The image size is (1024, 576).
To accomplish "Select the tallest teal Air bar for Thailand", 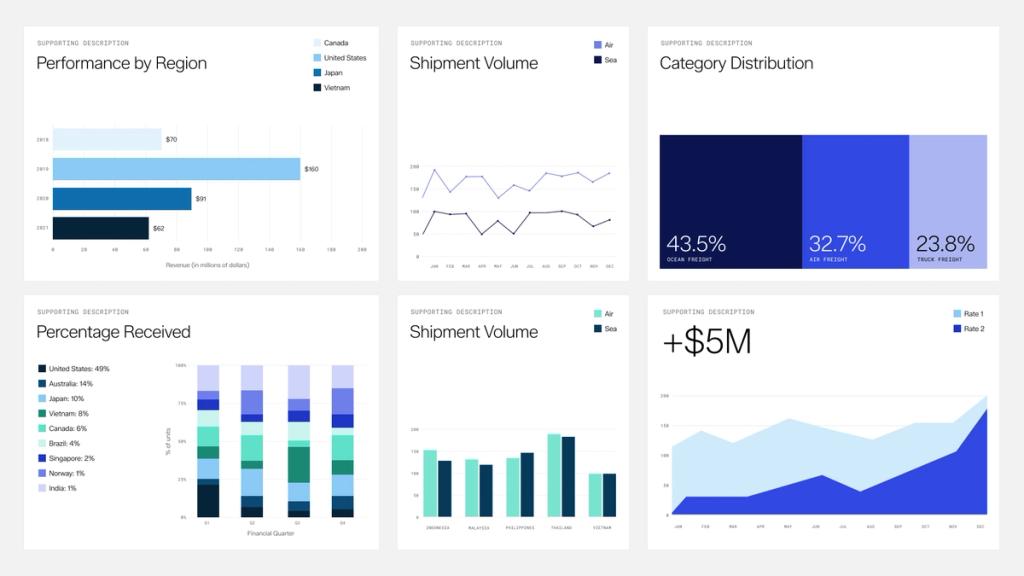I will point(554,475).
